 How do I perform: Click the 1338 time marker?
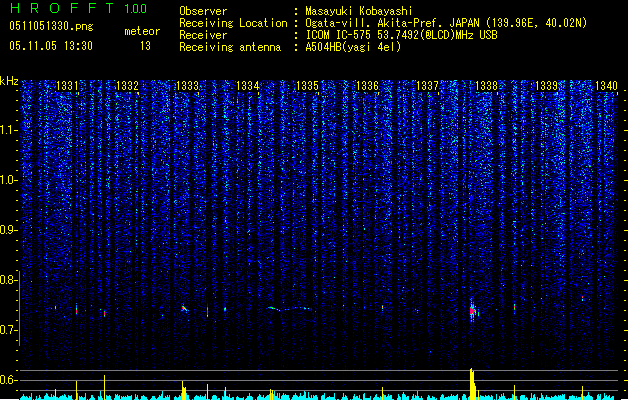pyautogui.click(x=487, y=86)
